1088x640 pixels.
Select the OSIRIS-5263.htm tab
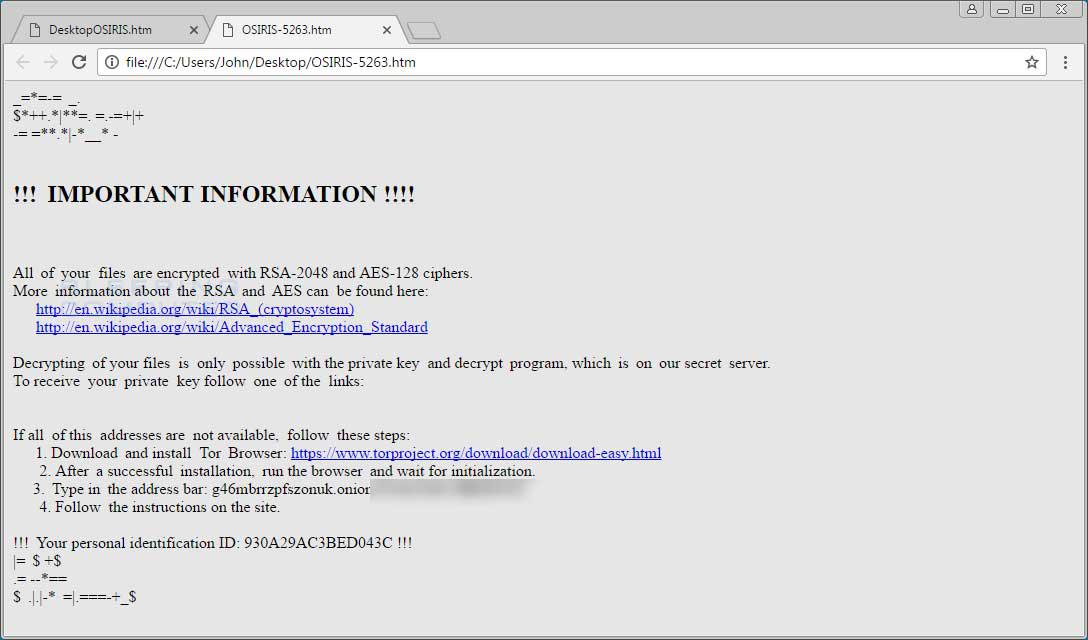tap(305, 30)
